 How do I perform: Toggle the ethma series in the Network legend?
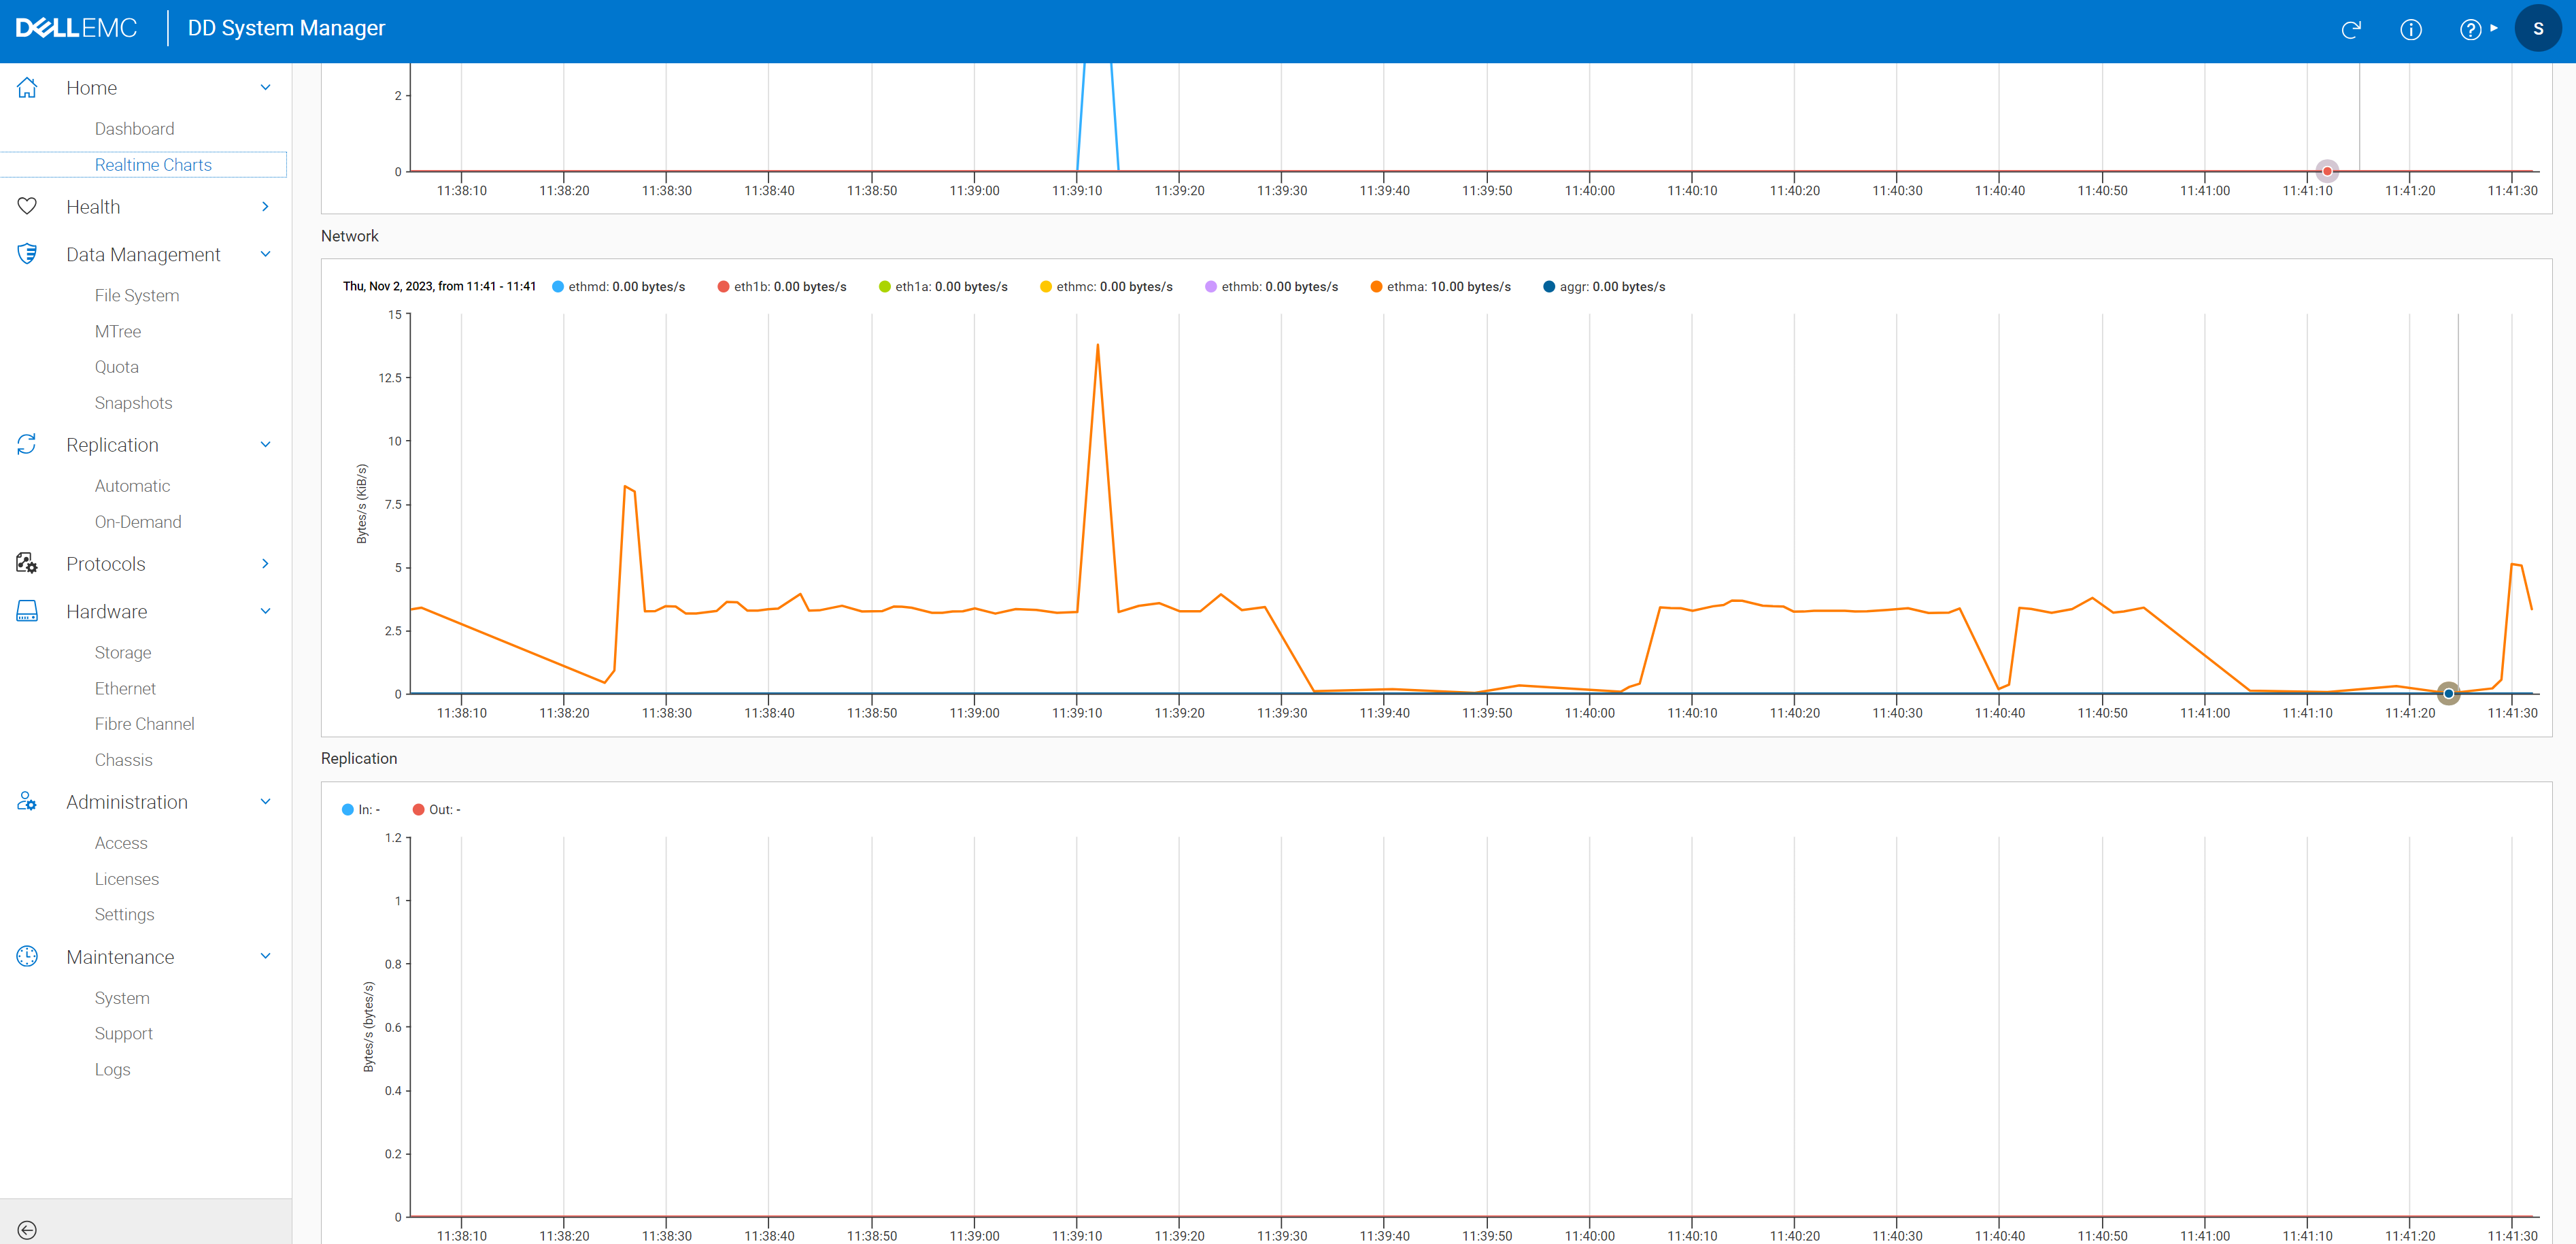coord(1441,286)
